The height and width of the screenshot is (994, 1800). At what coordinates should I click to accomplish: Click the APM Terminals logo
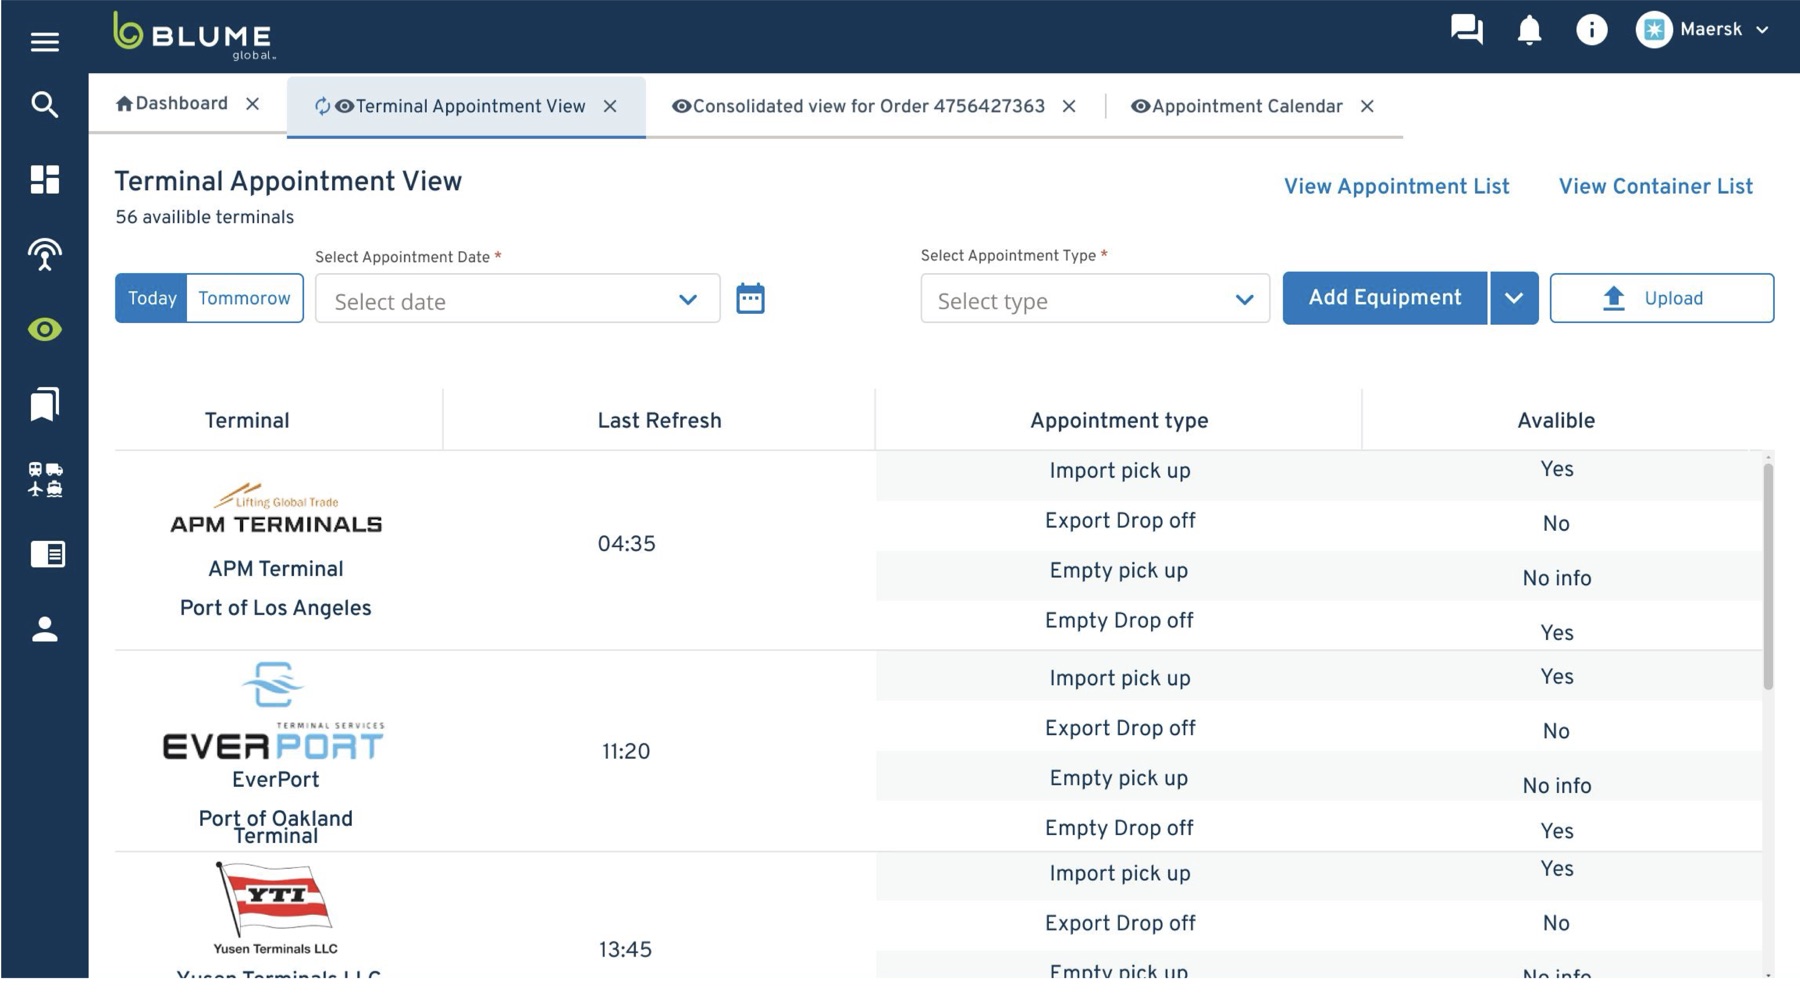point(276,509)
